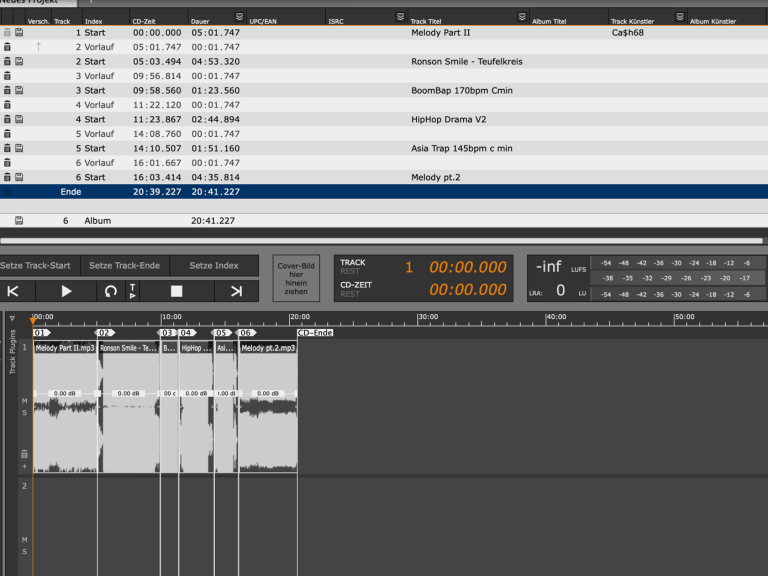Open dropdown next to Dauer column header
The image size is (768, 576).
238,17
